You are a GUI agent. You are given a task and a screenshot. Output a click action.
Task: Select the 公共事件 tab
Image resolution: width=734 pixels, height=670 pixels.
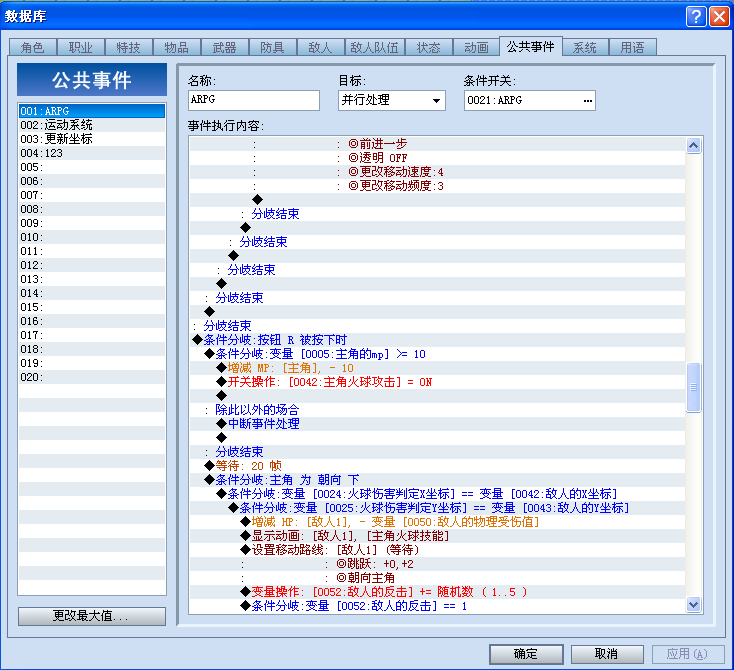click(x=530, y=46)
